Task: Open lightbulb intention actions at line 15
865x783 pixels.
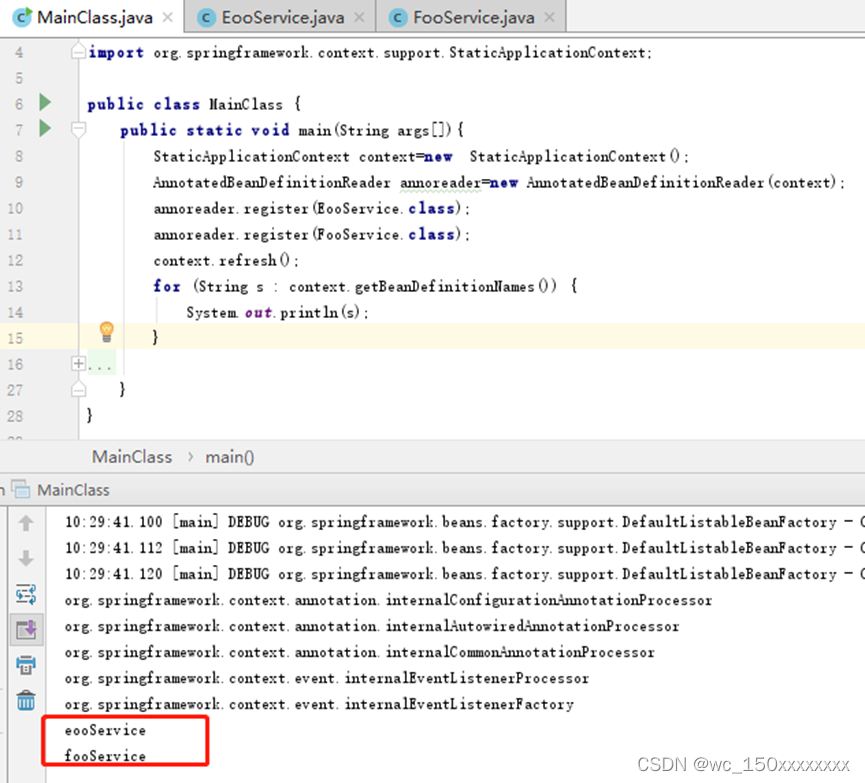Action: click(x=106, y=330)
